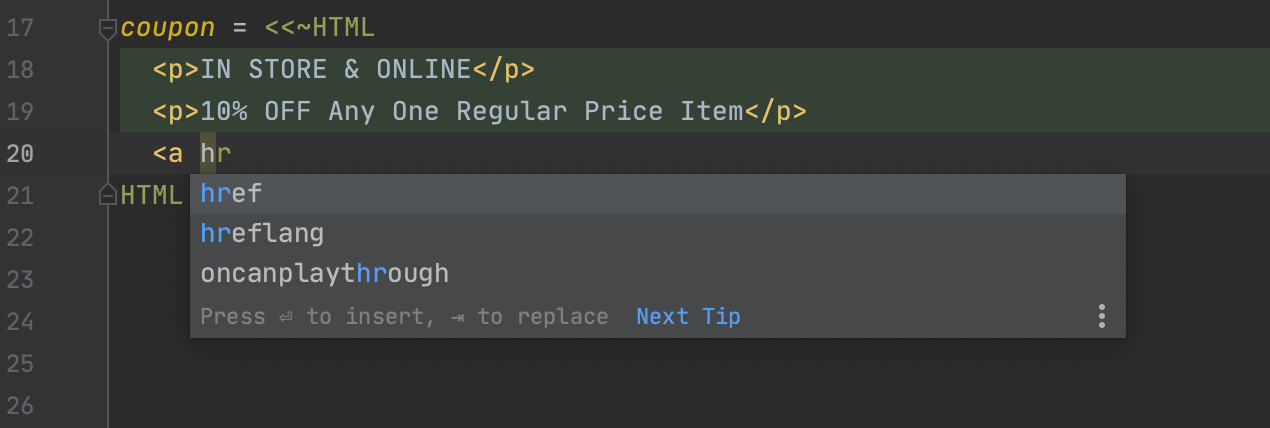Click line number 17 in the gutter
Image resolution: width=1270 pixels, height=428 pixels.
click(x=20, y=28)
